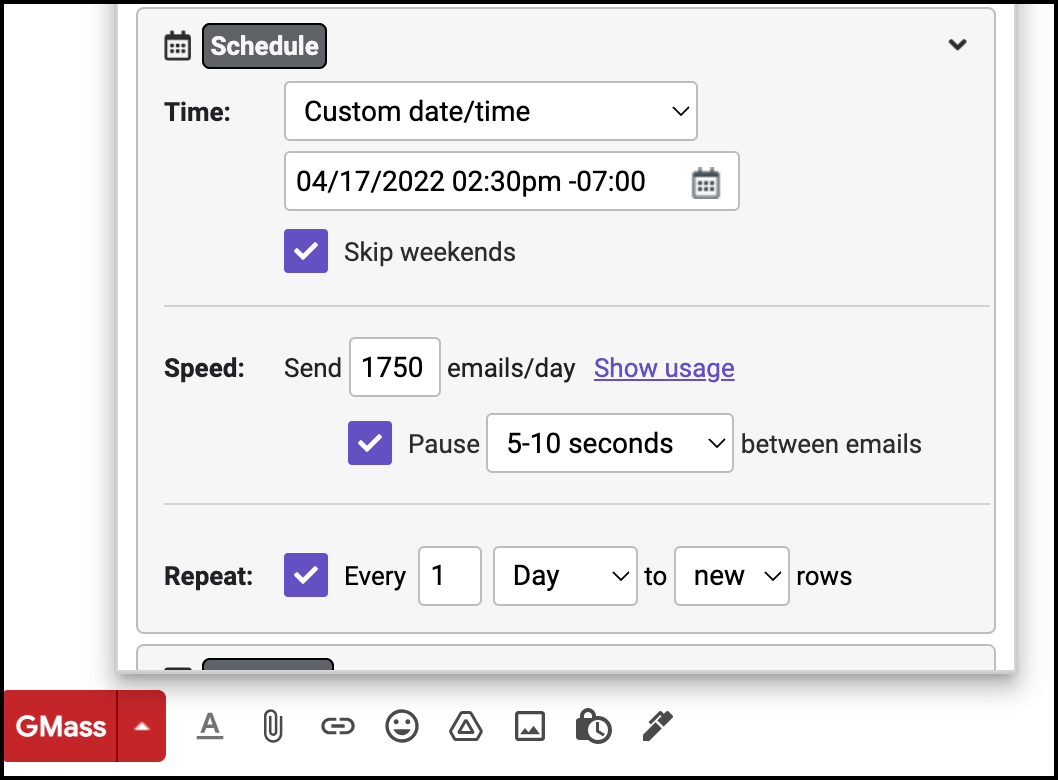Open the date picker calendar icon

click(706, 183)
